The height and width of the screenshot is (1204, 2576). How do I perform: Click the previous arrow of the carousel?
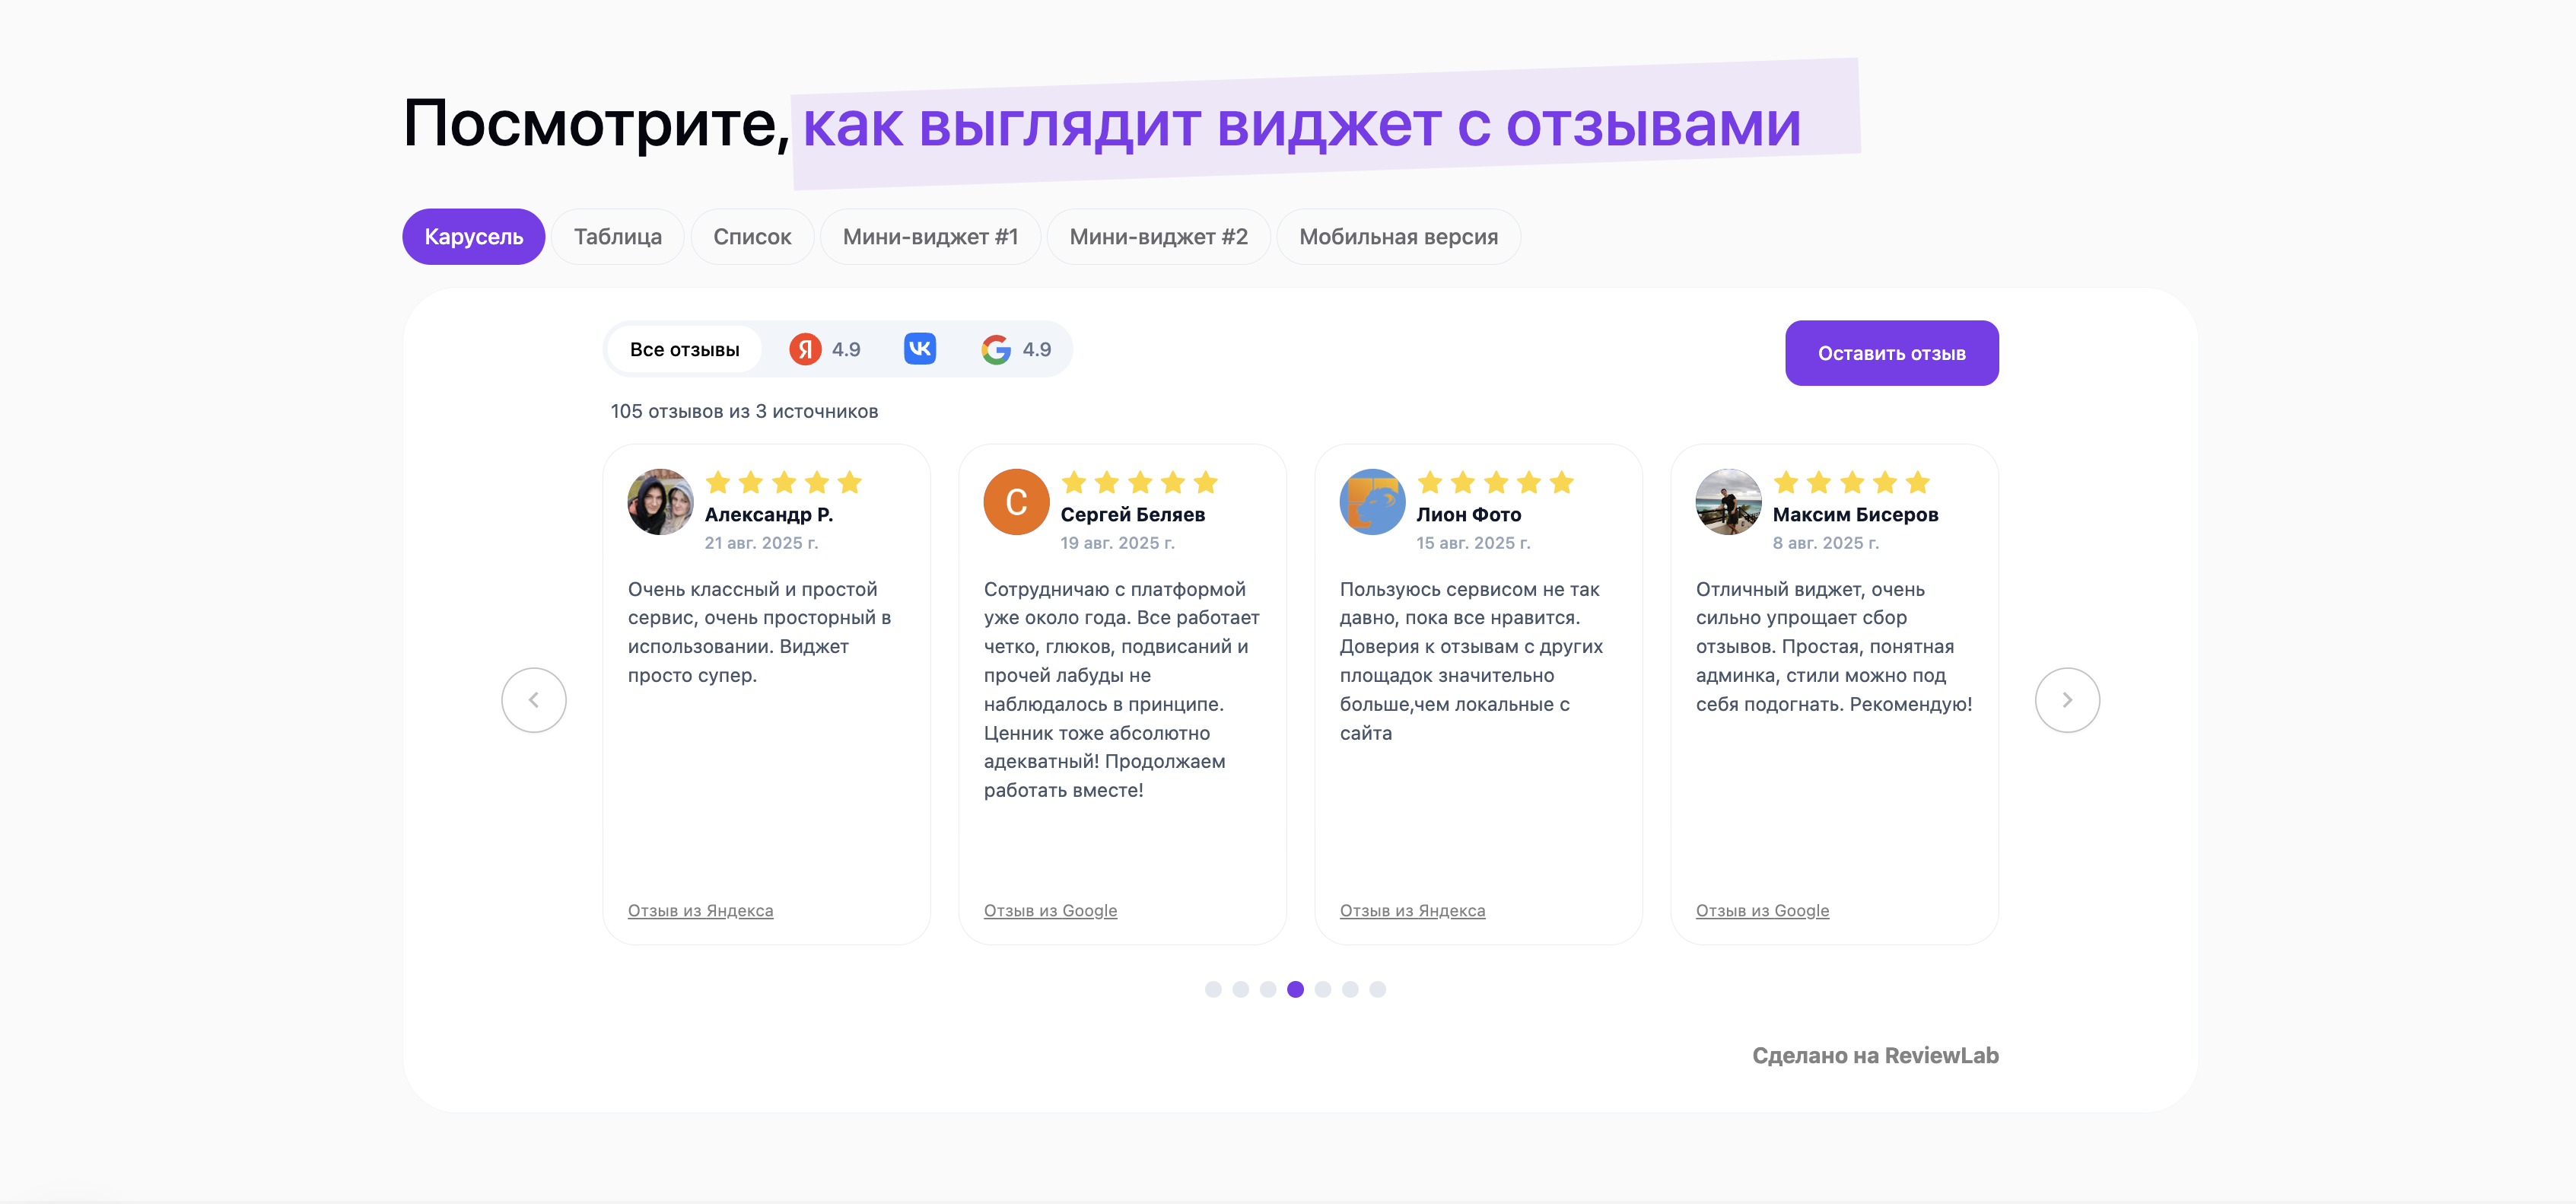coord(534,700)
